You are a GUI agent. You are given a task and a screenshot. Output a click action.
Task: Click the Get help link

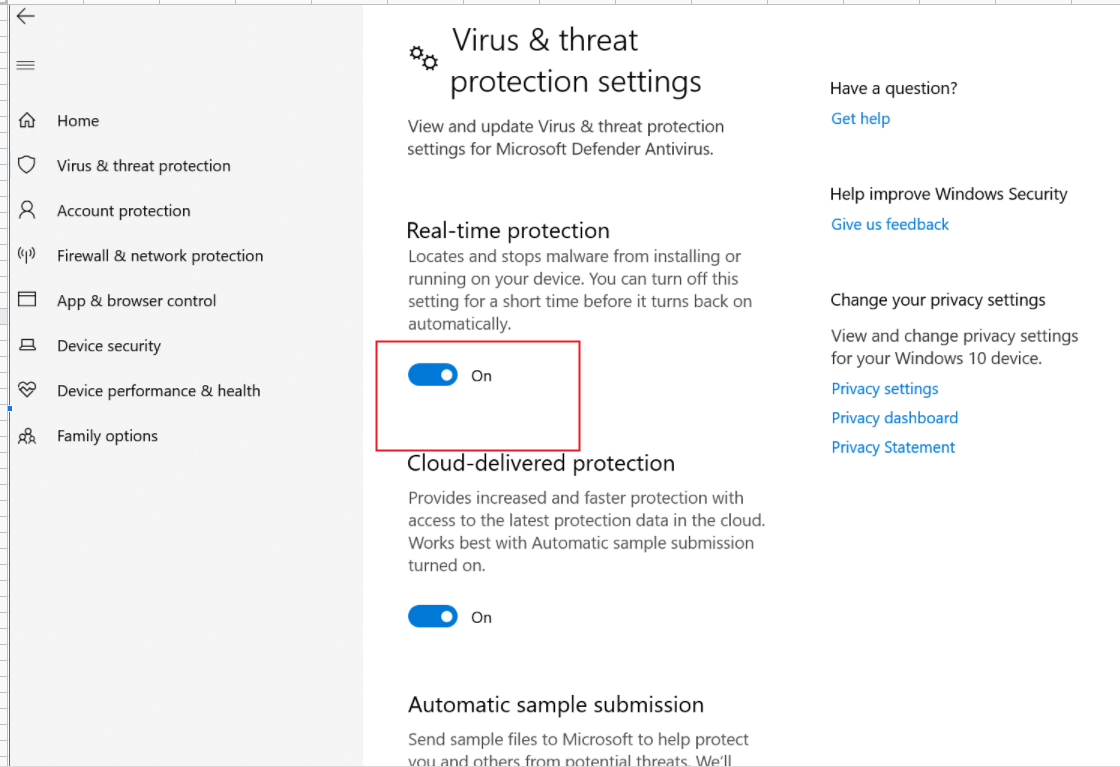[860, 119]
